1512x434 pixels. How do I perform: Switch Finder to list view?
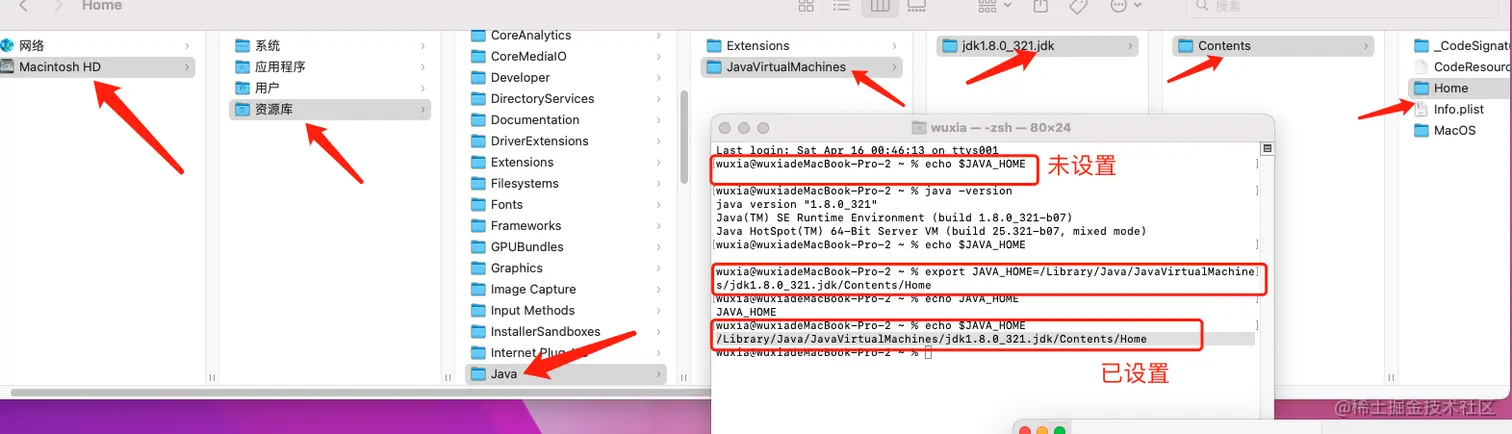[842, 6]
